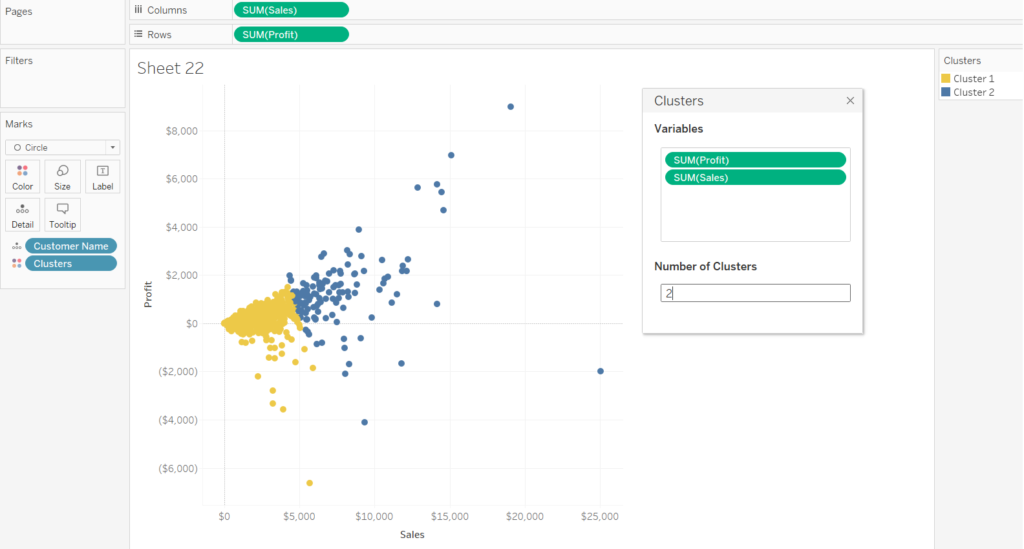Open the Size marks card
The image size is (1024, 549).
pyautogui.click(x=62, y=176)
